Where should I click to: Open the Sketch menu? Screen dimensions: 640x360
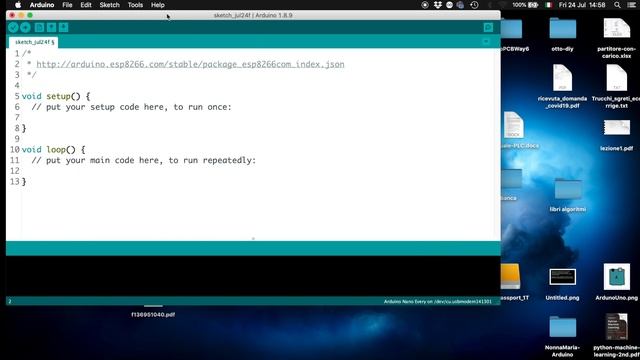pyautogui.click(x=109, y=5)
